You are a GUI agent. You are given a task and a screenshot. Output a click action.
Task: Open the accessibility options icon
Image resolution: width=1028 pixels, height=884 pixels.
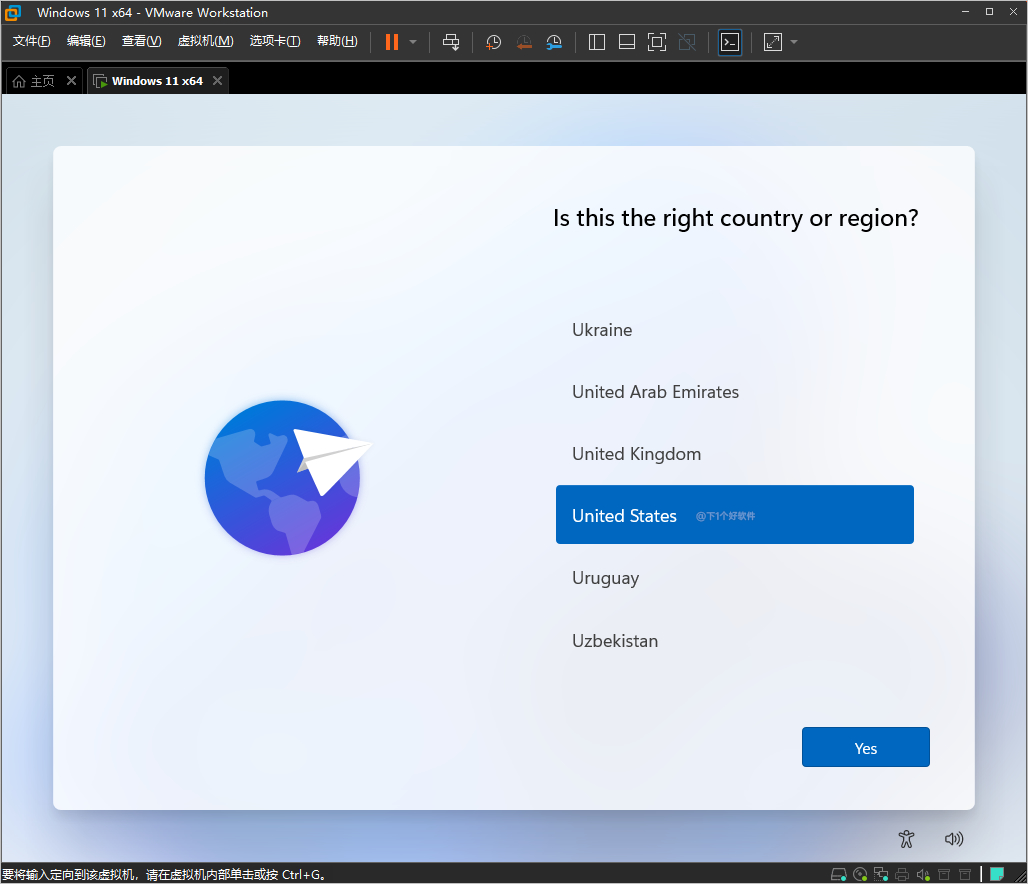906,839
